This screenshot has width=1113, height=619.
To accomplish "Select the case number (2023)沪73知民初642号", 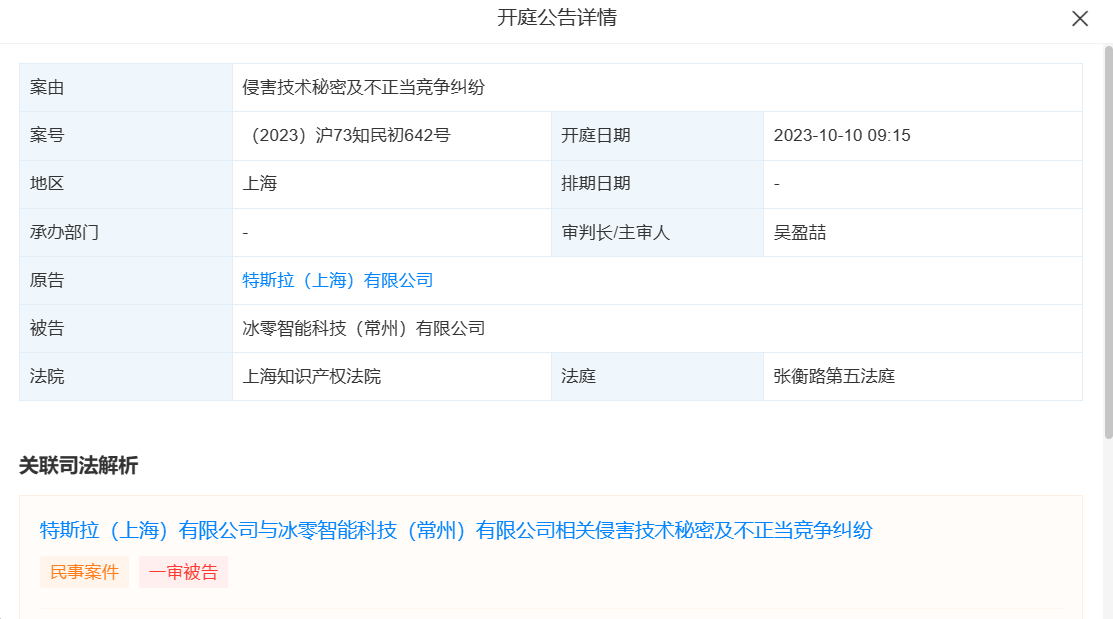I will pos(346,136).
